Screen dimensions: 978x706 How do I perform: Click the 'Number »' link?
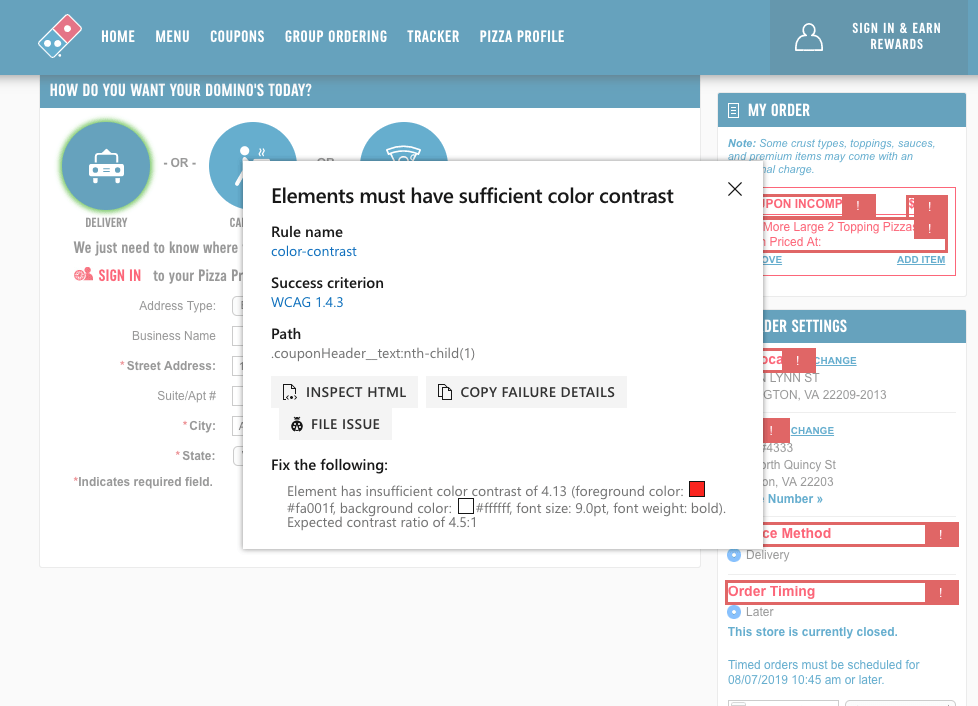pyautogui.click(x=795, y=499)
